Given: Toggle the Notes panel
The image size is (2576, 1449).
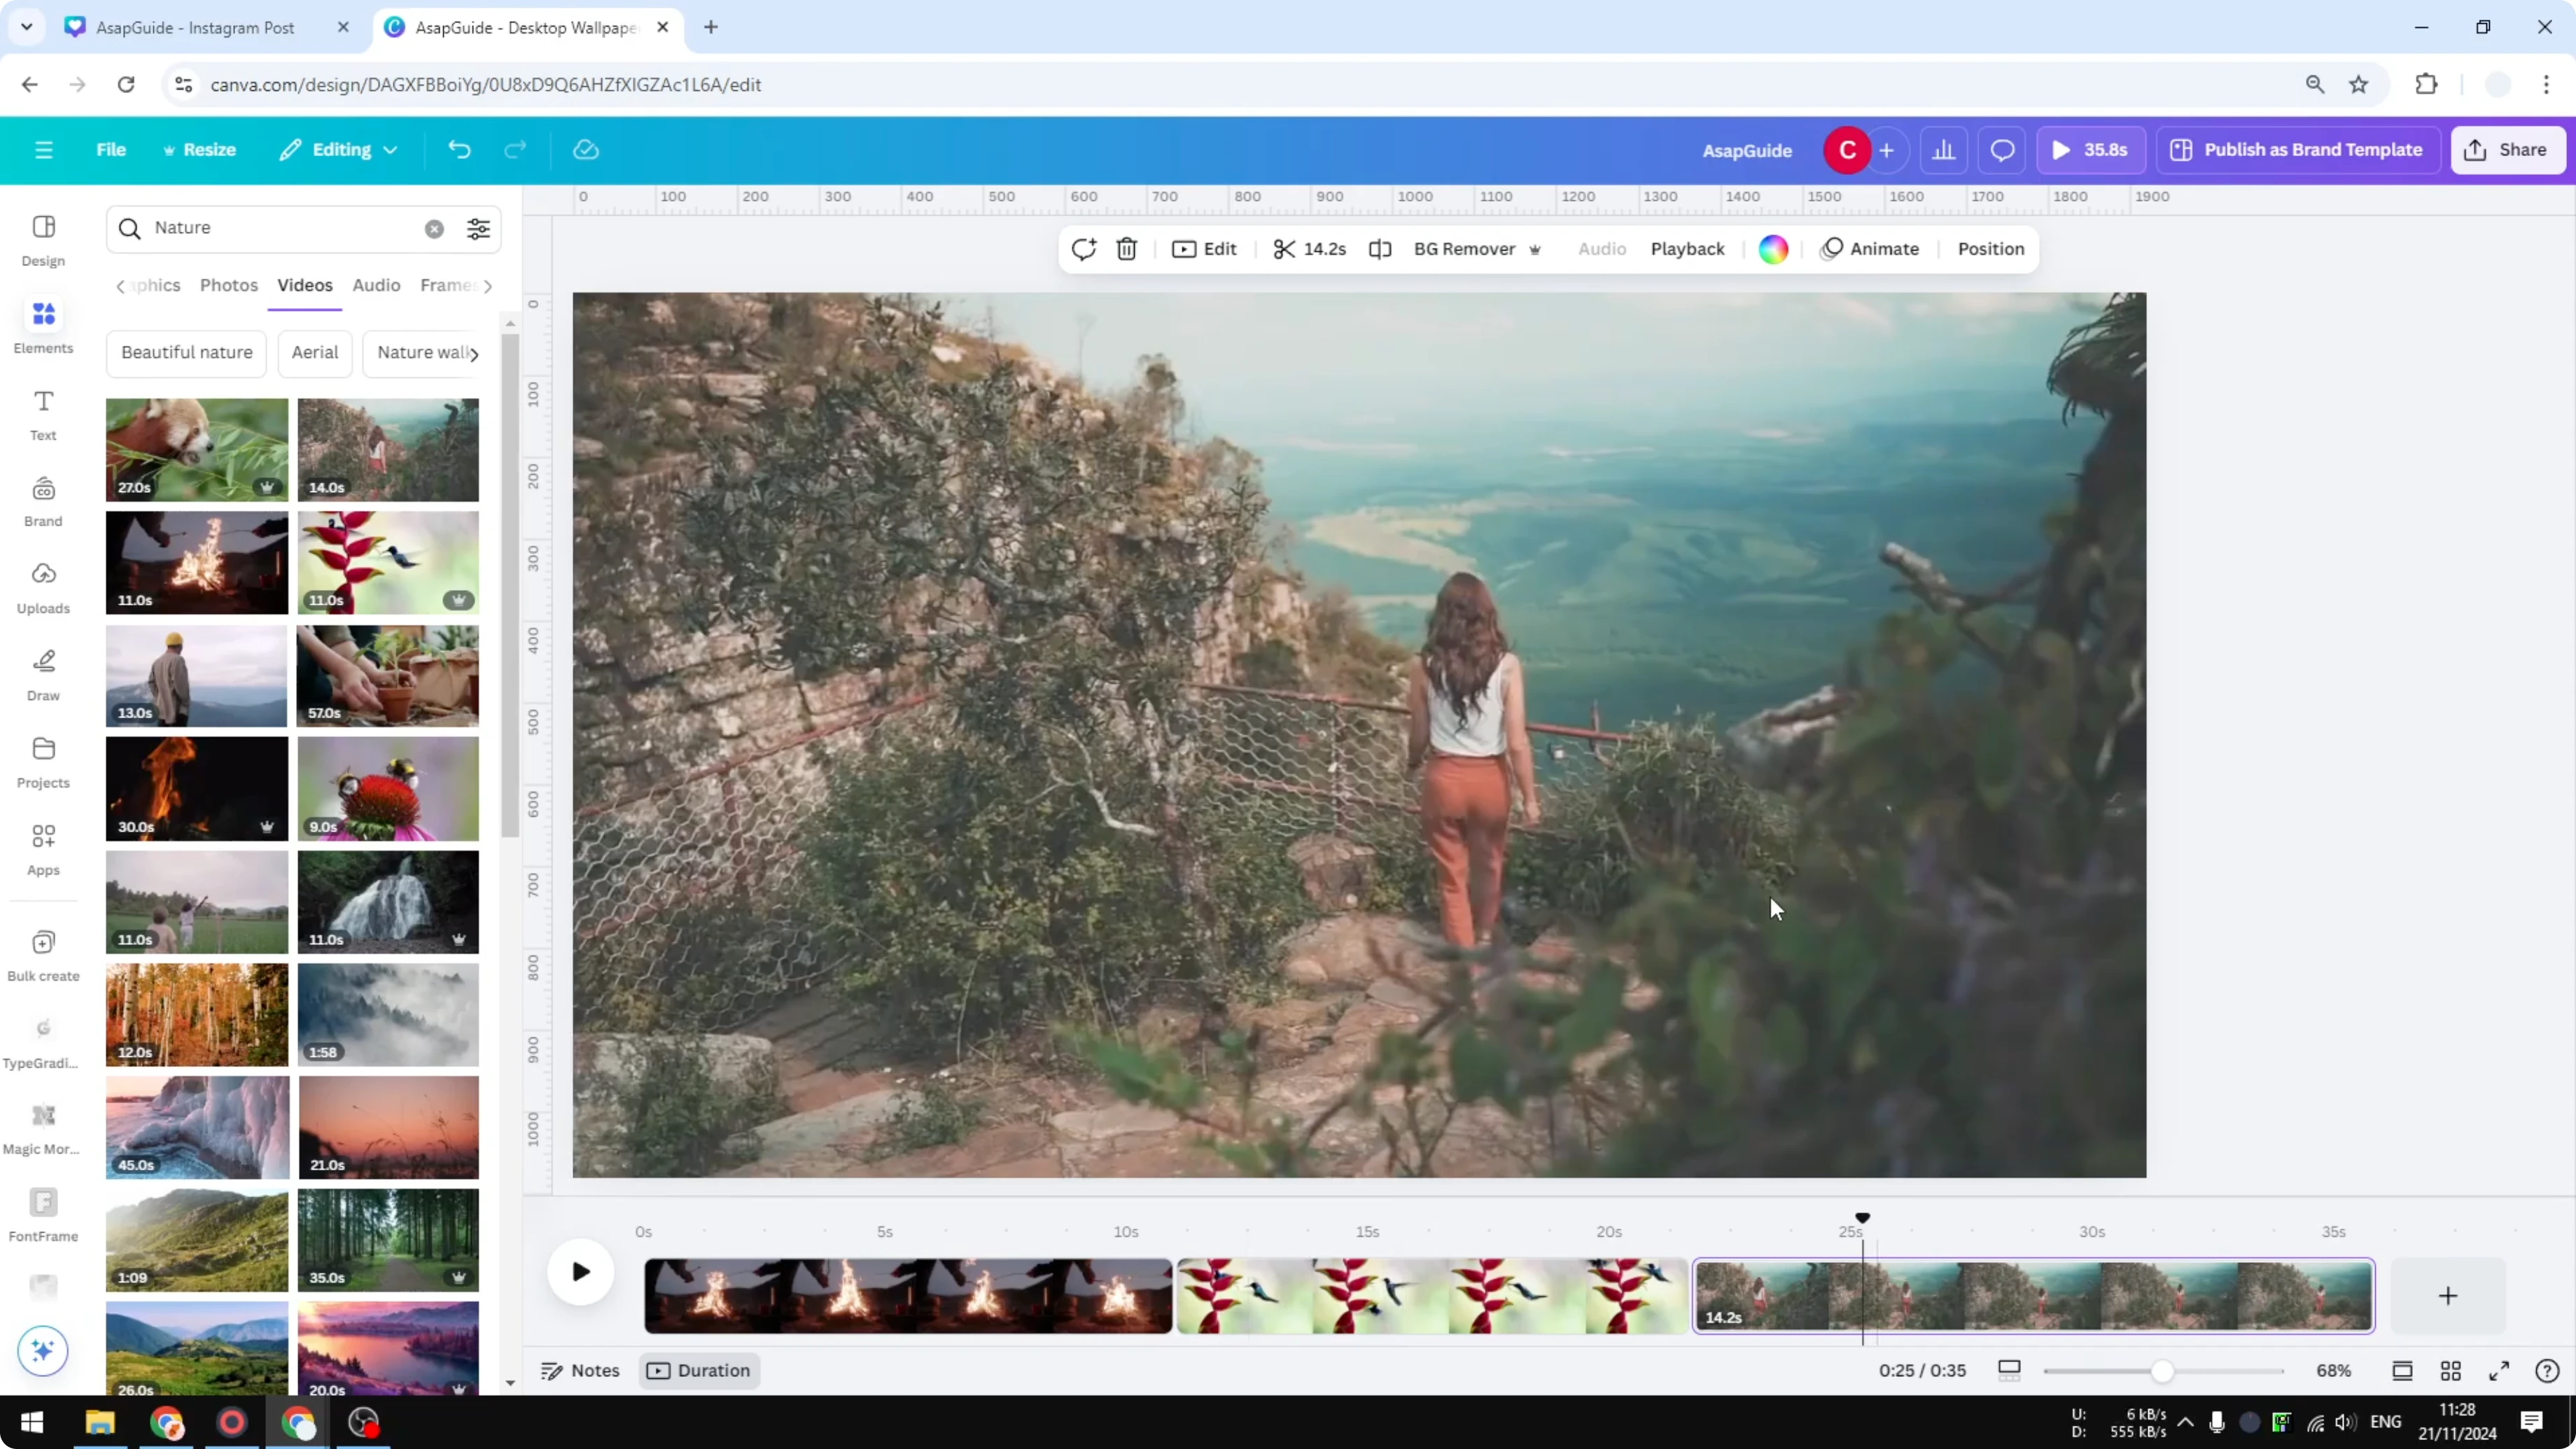Looking at the screenshot, I should (580, 1370).
